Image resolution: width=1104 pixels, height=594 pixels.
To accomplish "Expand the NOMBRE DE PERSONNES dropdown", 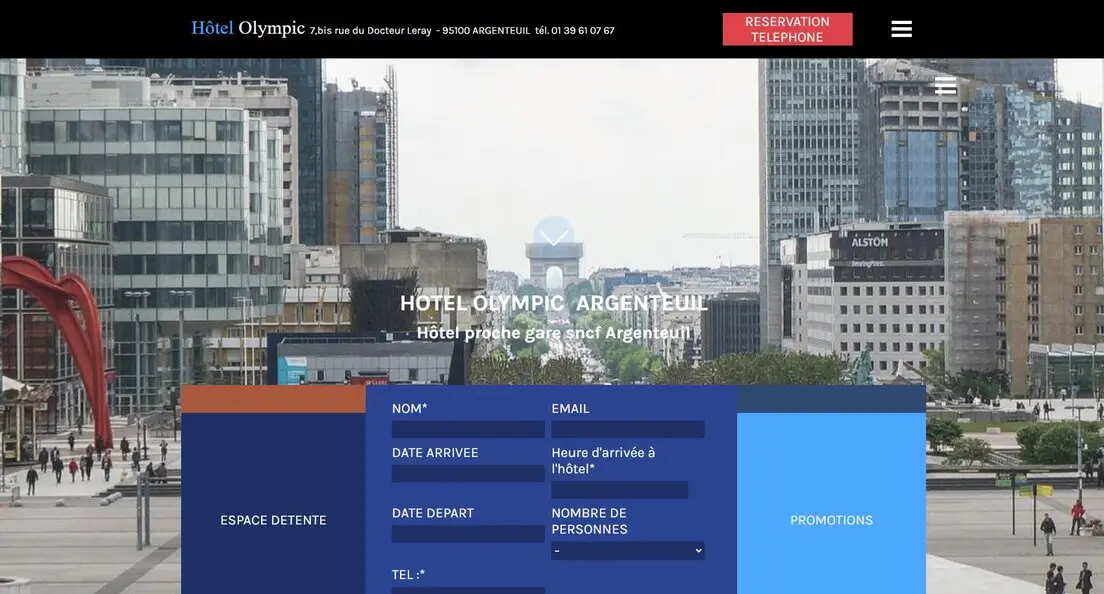I will click(627, 551).
